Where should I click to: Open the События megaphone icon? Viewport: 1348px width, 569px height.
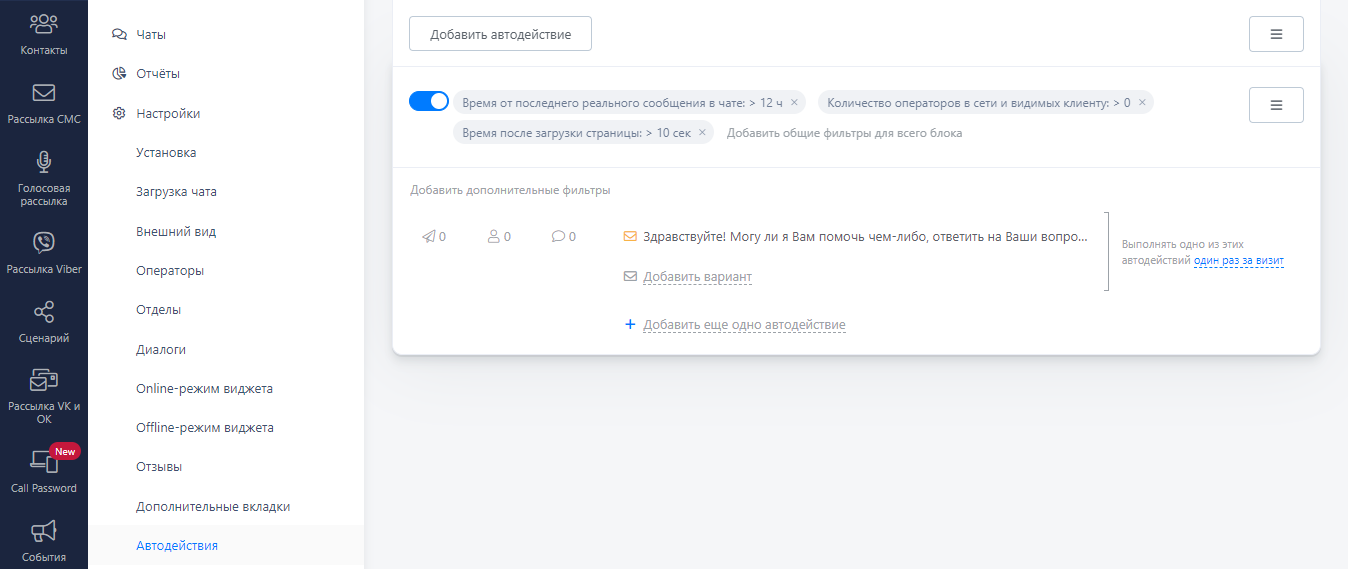click(x=43, y=531)
